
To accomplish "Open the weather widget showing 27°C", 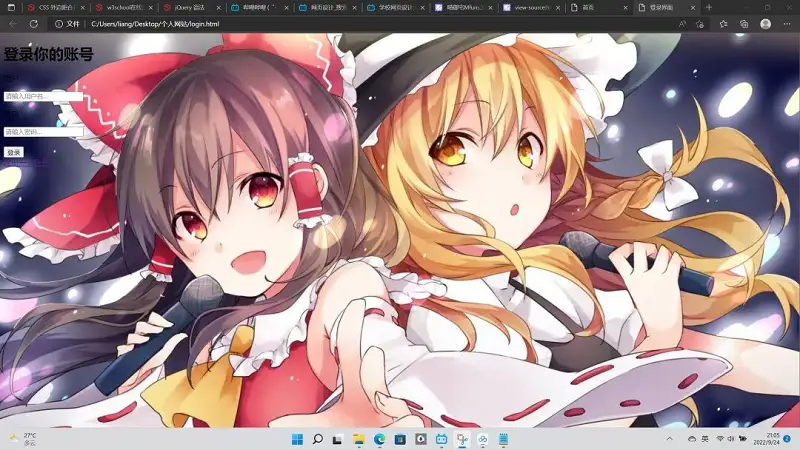I will click(23, 439).
